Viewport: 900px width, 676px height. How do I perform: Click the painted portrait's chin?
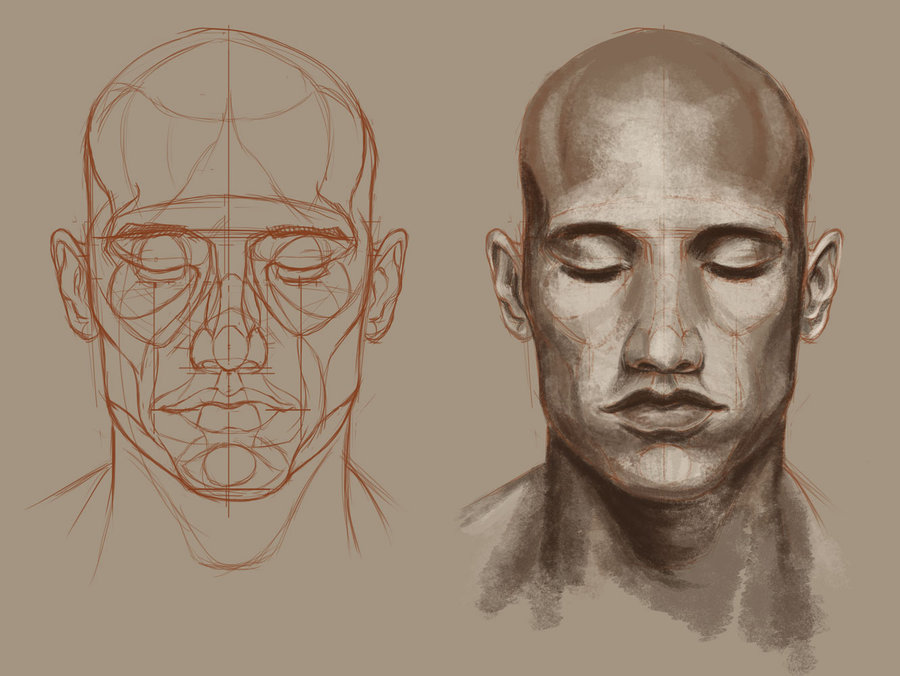tap(665, 468)
